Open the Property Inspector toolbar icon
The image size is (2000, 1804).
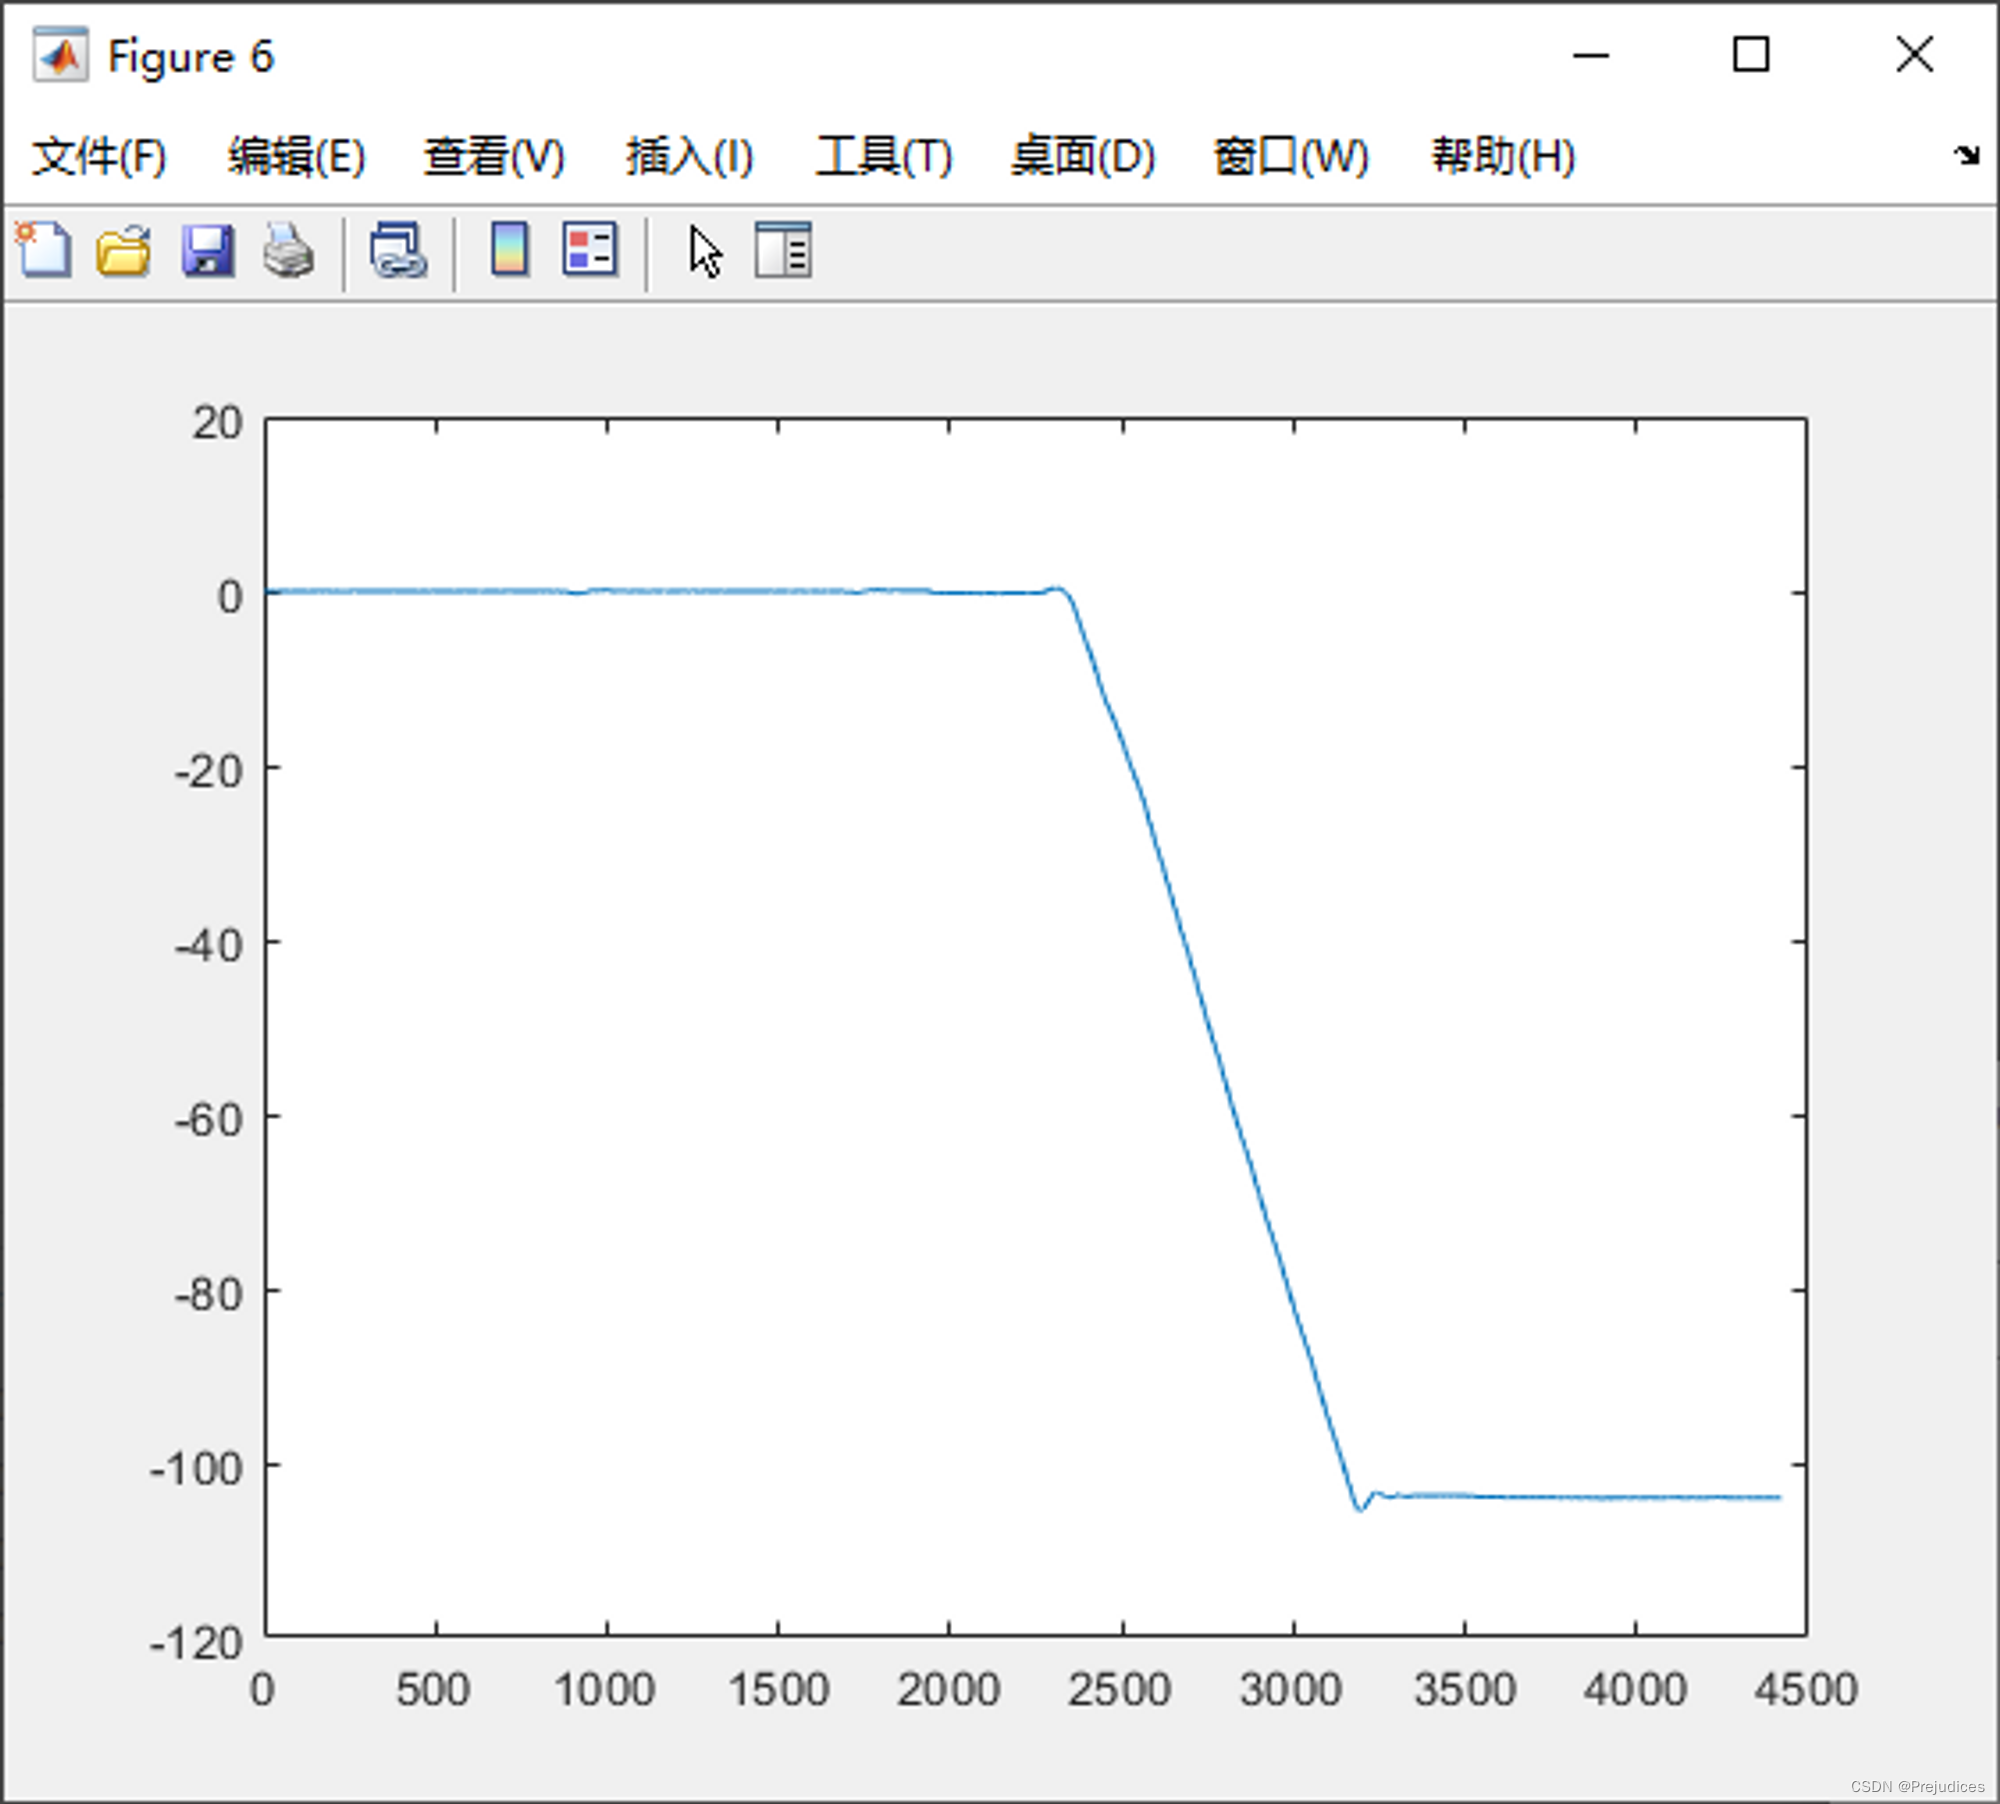click(x=783, y=249)
